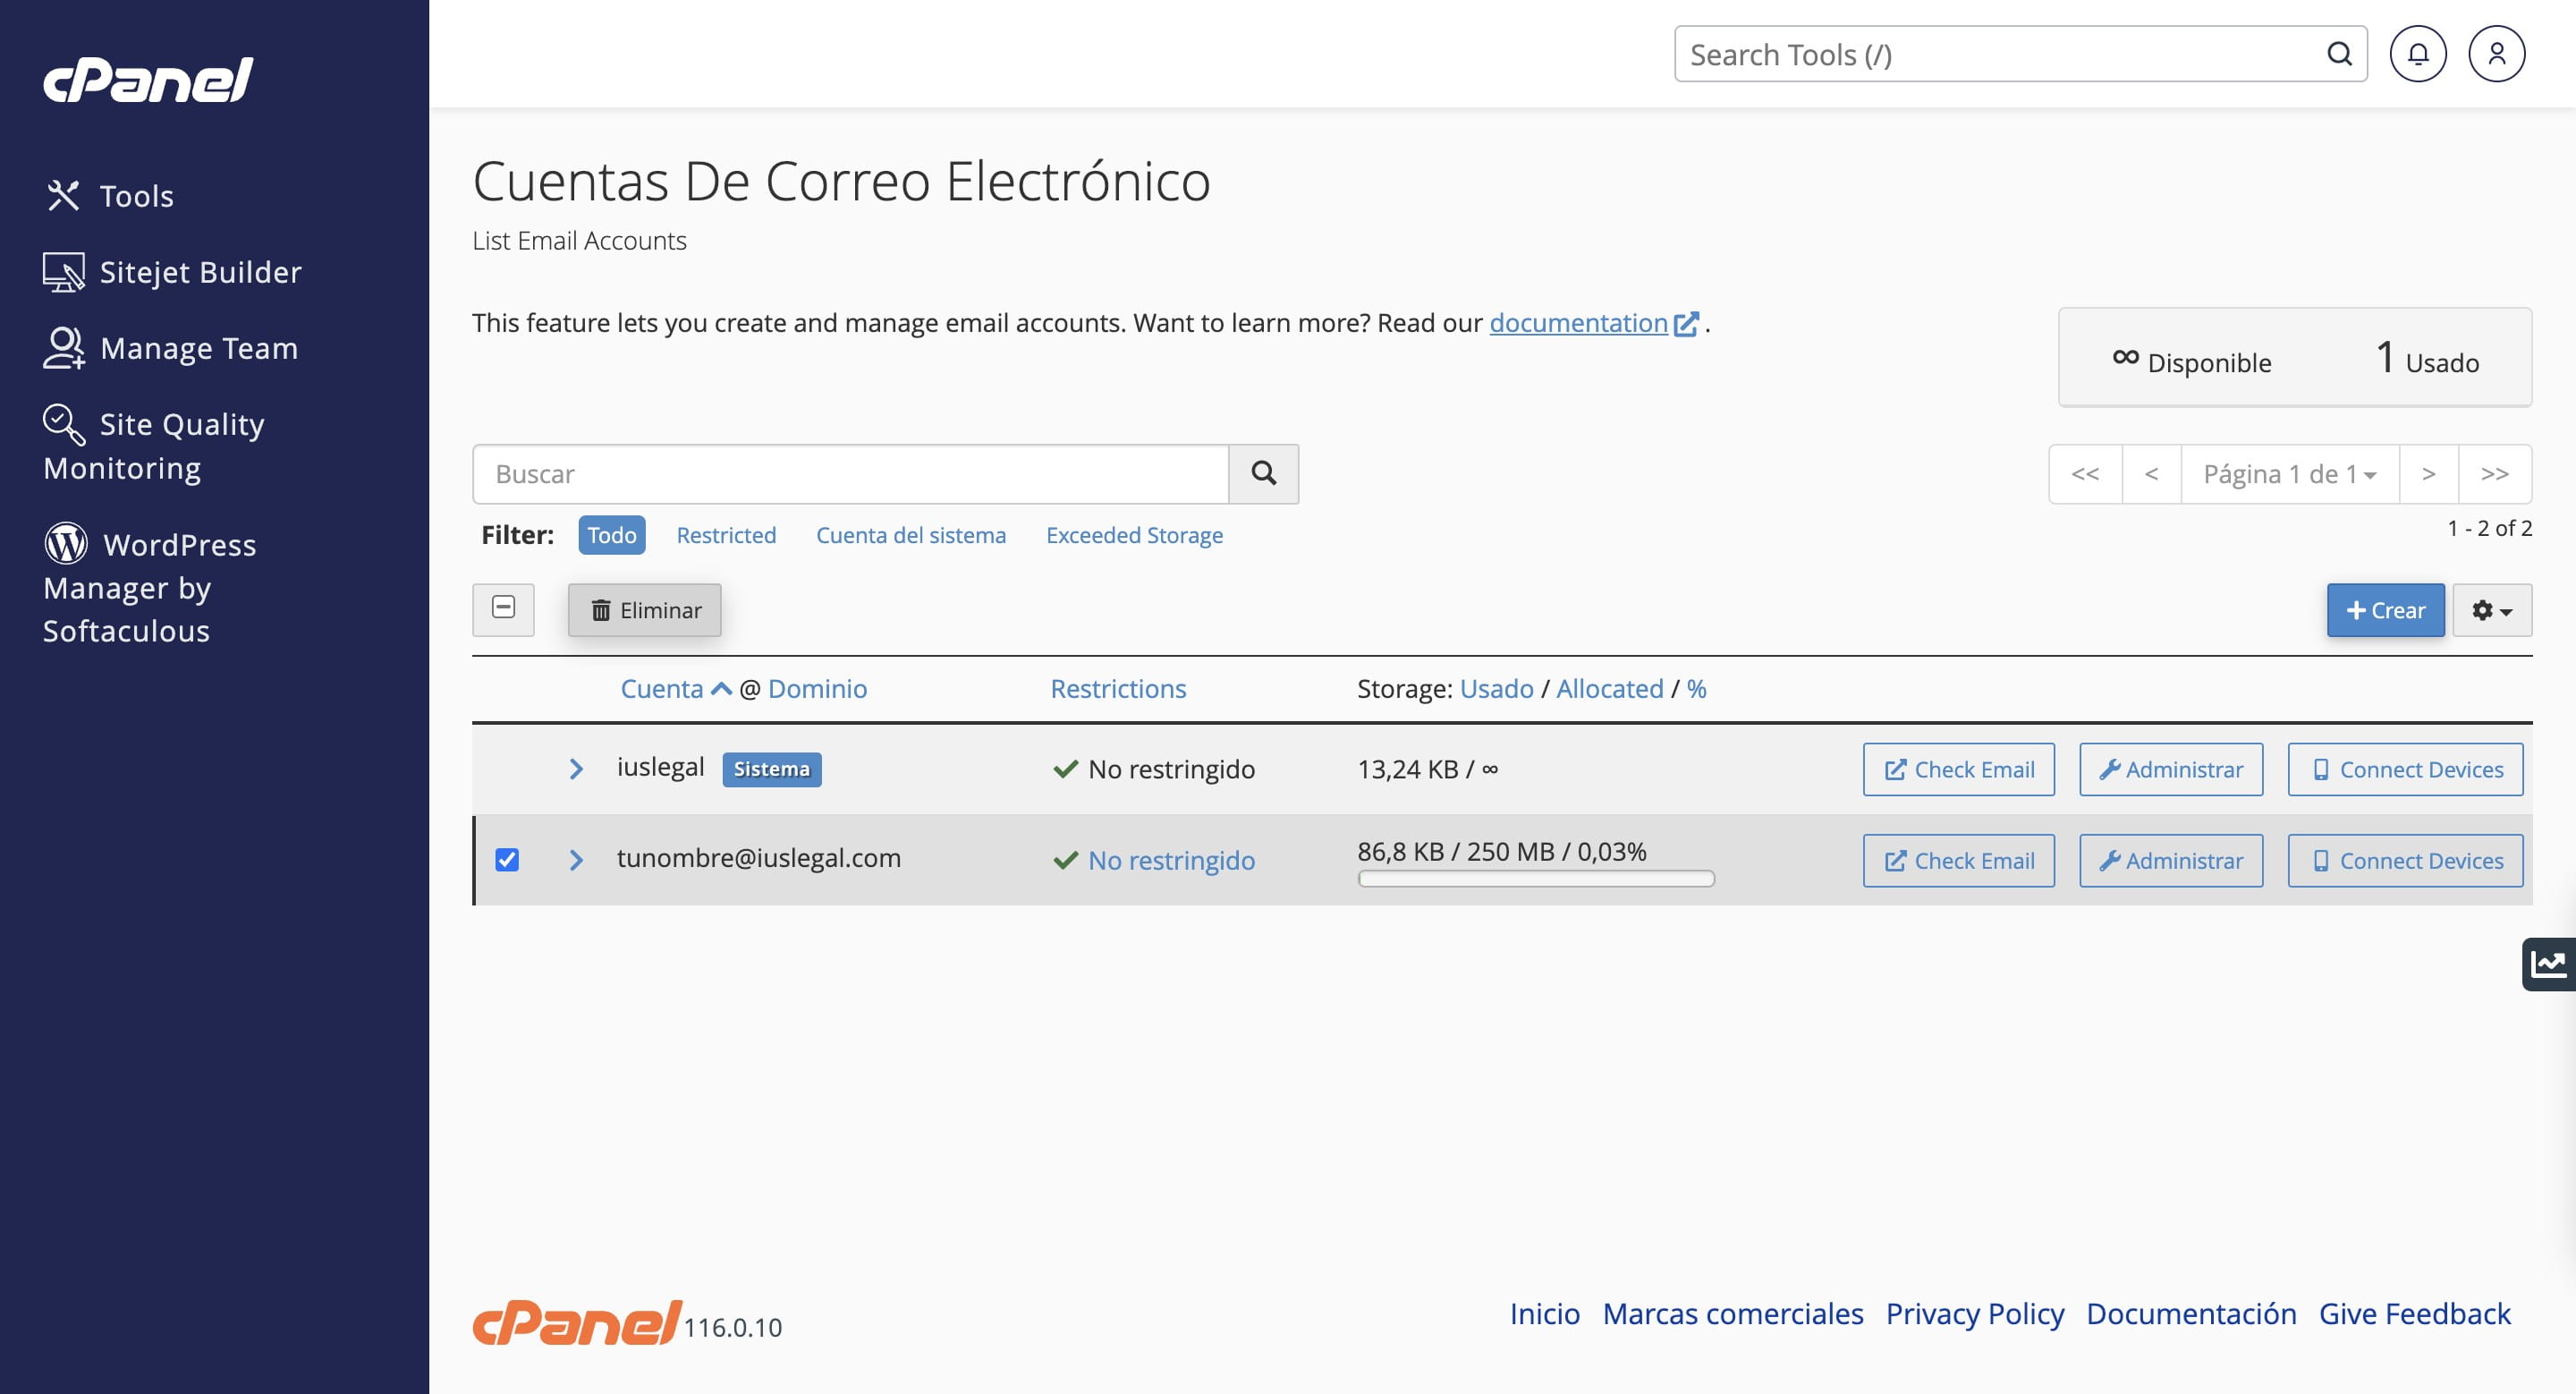This screenshot has width=2576, height=1394.
Task: Click the magnifier search button next to Buscar
Action: click(x=1263, y=474)
